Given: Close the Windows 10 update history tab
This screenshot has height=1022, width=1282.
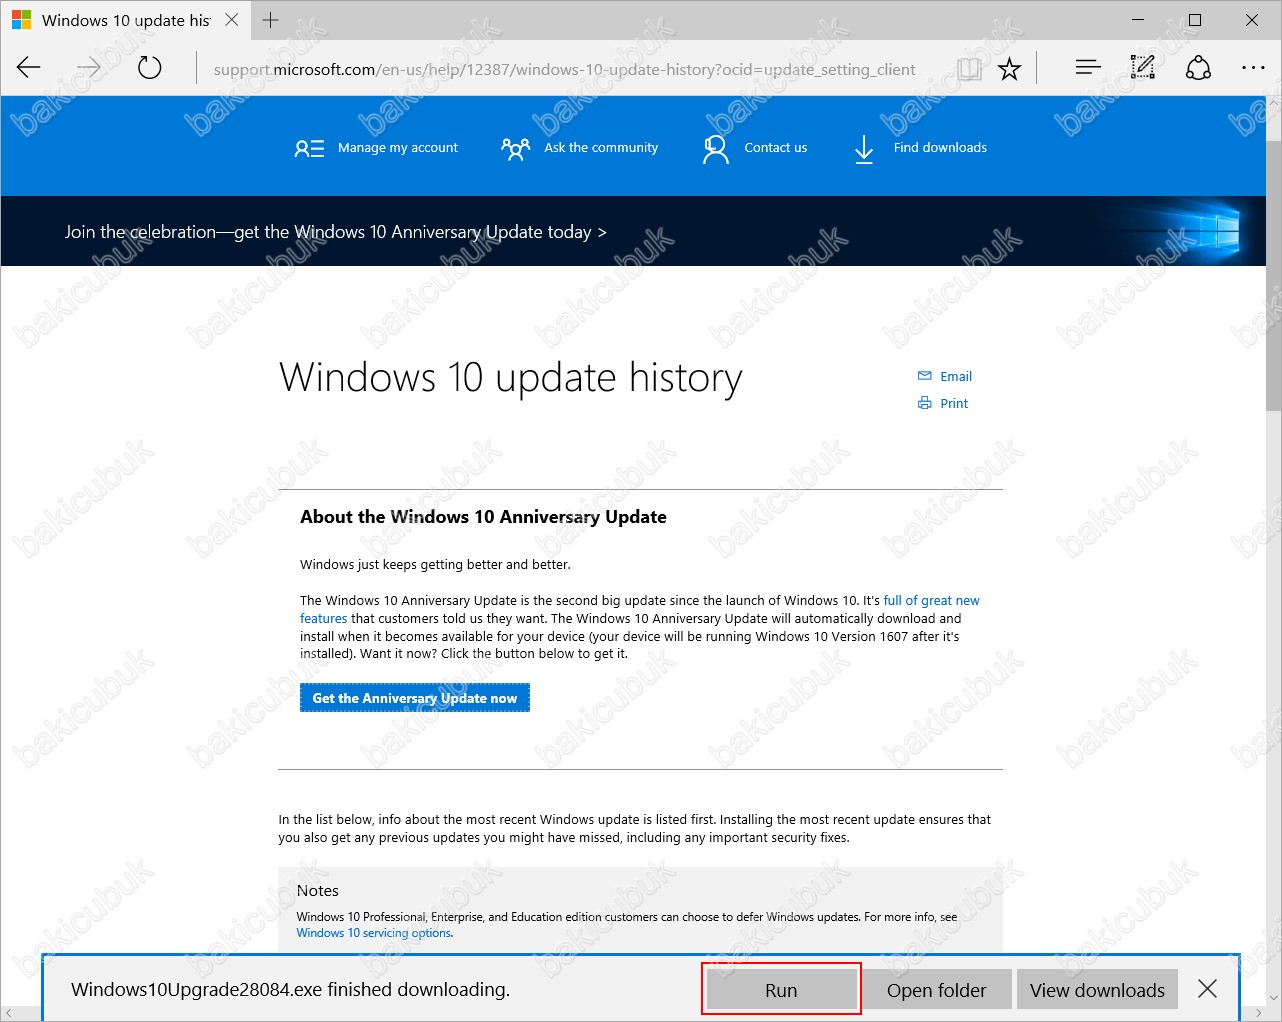Looking at the screenshot, I should pyautogui.click(x=231, y=20).
